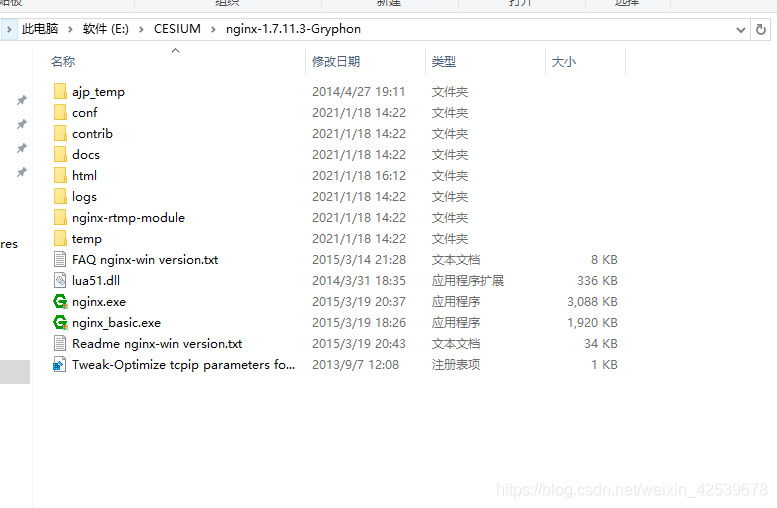The image size is (777, 508).
Task: Click the size 336 KB
Action: (x=597, y=281)
